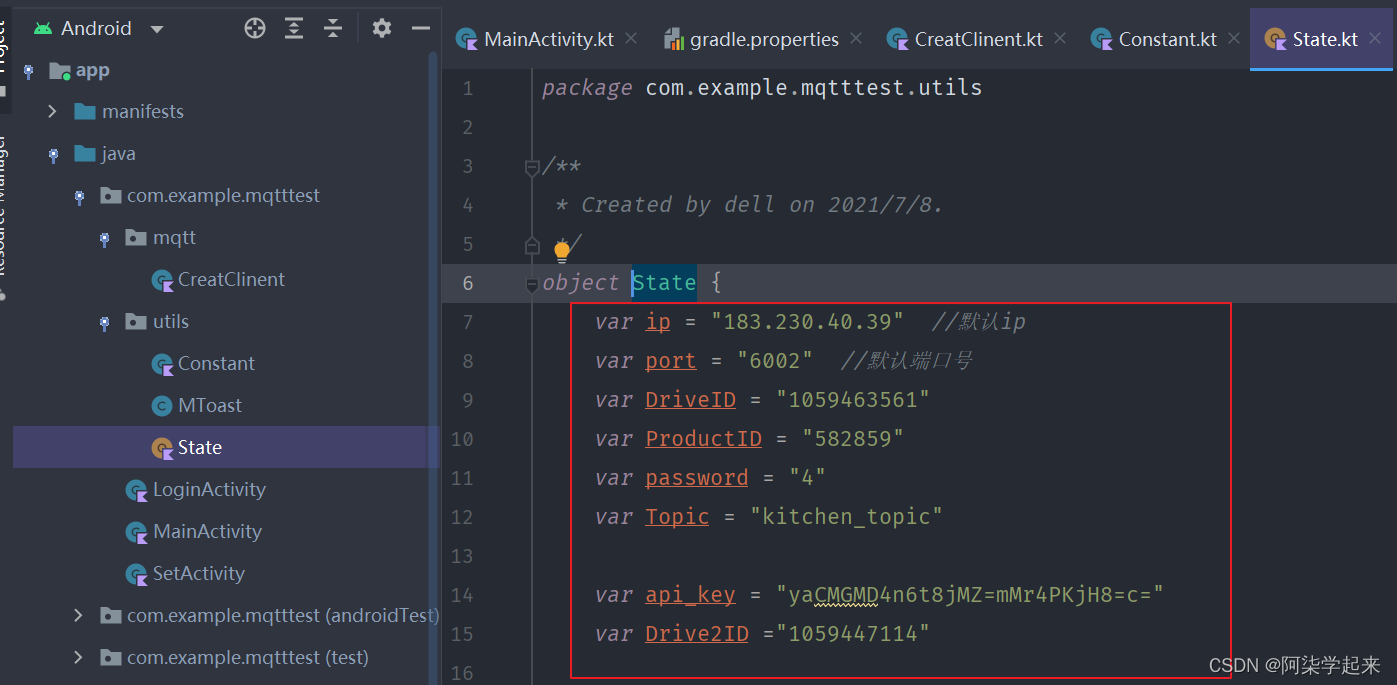Image resolution: width=1397 pixels, height=685 pixels.
Task: Close the State.kt tab
Action: pos(1376,39)
